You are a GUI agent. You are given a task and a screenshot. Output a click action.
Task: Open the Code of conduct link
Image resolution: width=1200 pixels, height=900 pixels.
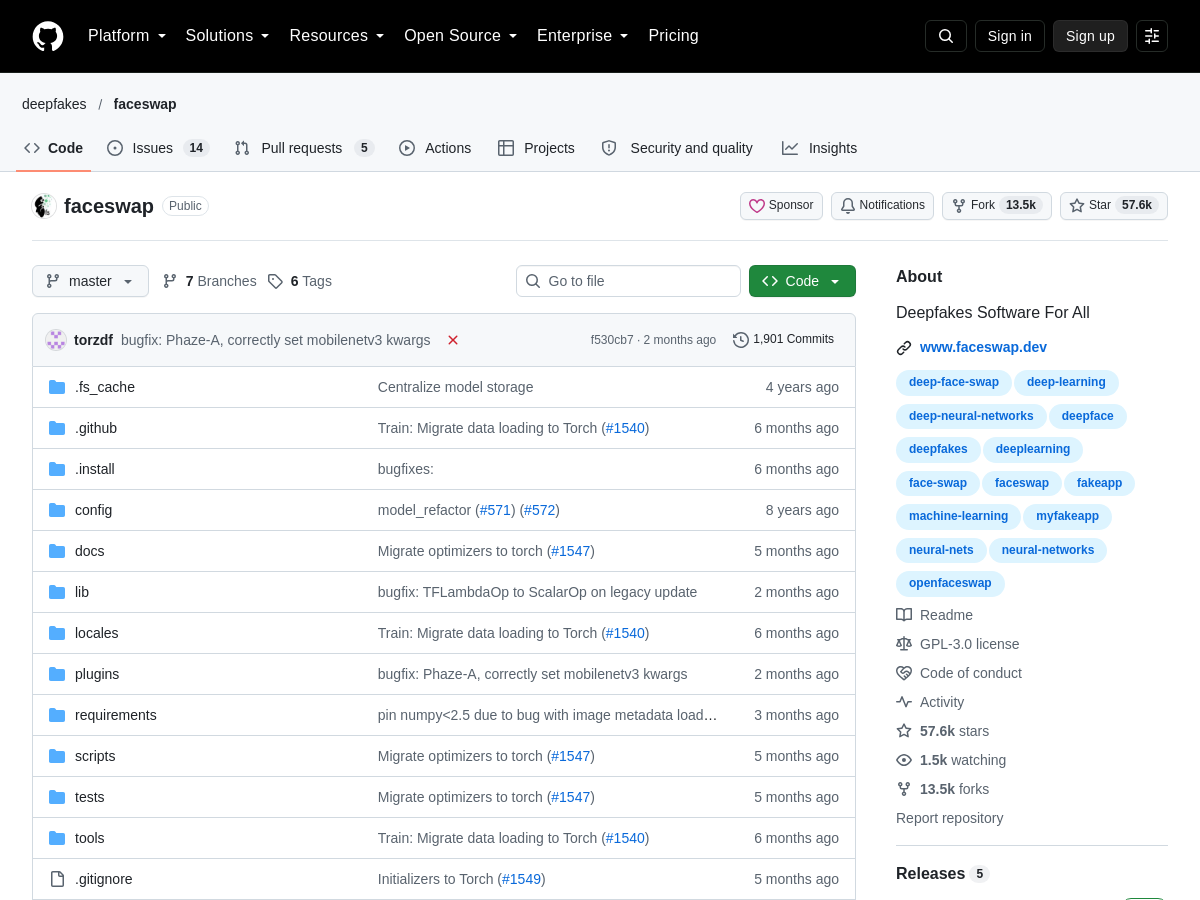(959, 673)
